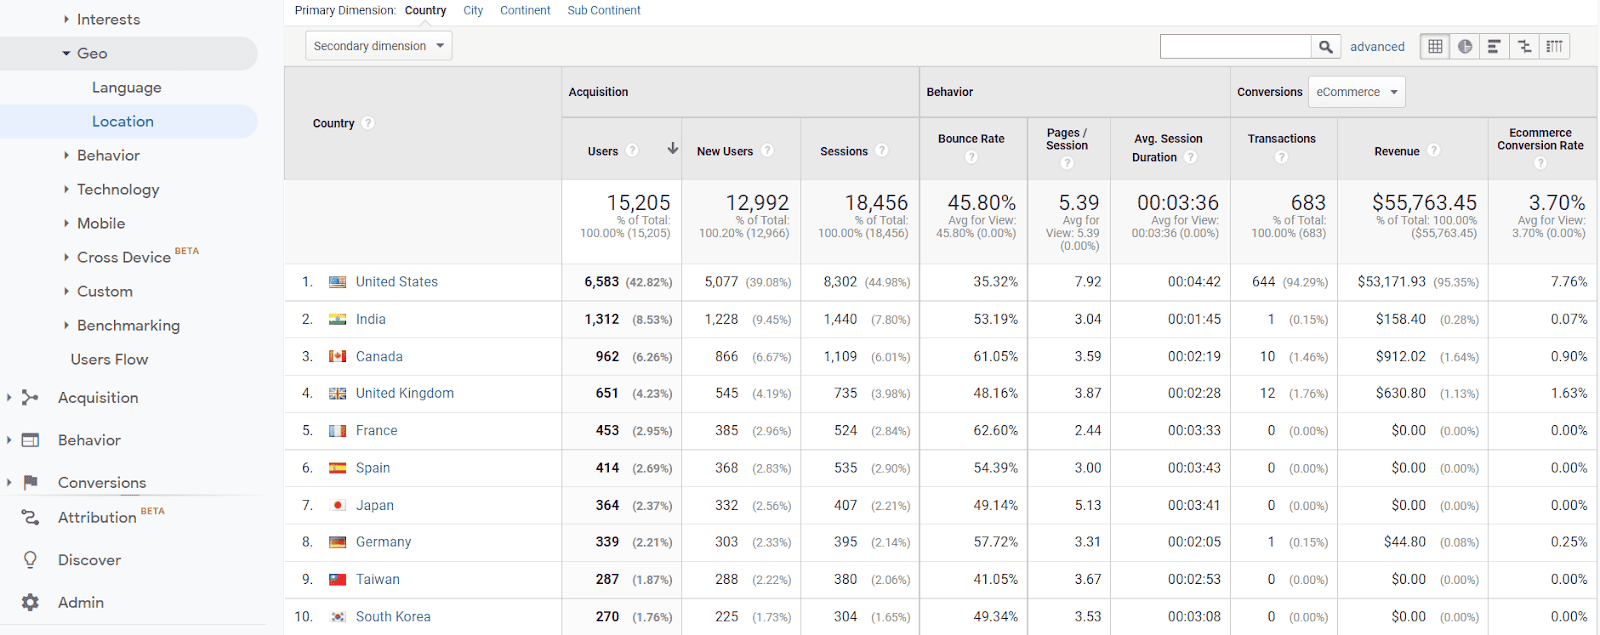
Task: Open the advanced filter link
Action: click(x=1377, y=47)
